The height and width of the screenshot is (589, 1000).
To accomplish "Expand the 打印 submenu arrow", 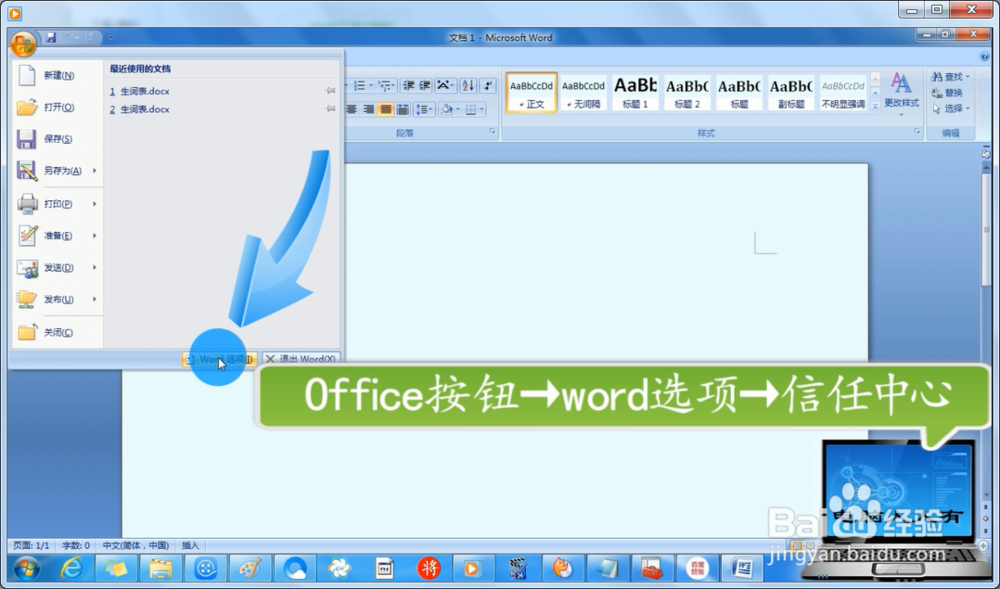I will click(x=94, y=204).
